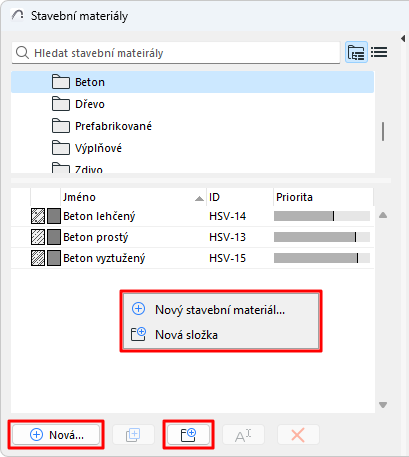409x457 pixels.
Task: Click the duplicate material button
Action: tap(133, 435)
